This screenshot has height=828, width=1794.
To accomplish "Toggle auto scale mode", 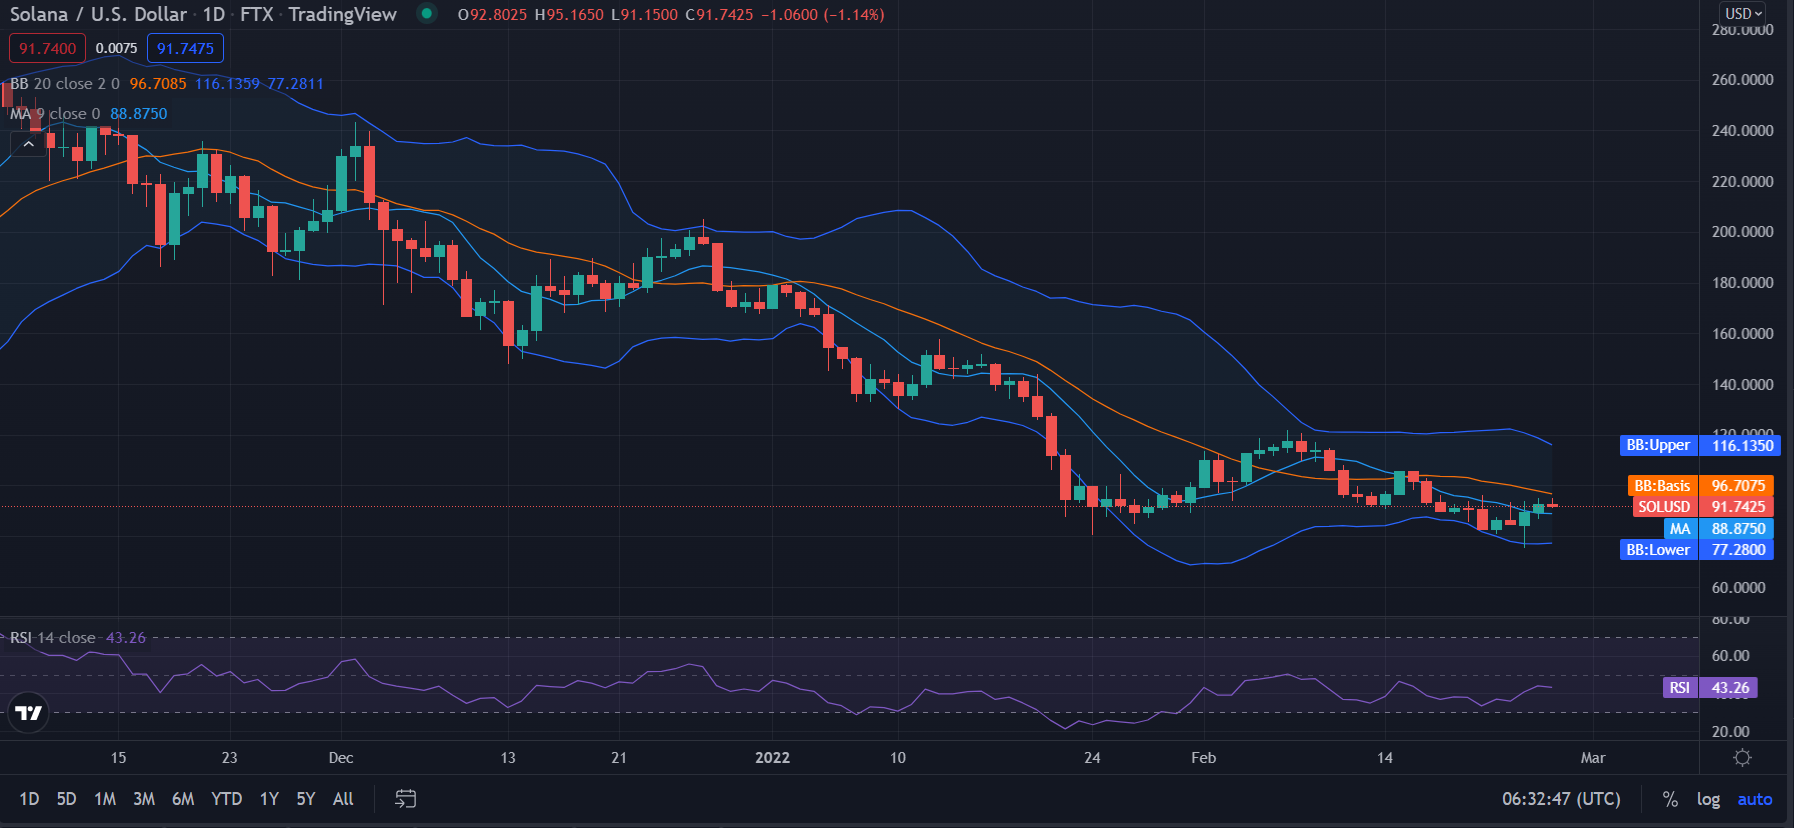I will point(1755,799).
